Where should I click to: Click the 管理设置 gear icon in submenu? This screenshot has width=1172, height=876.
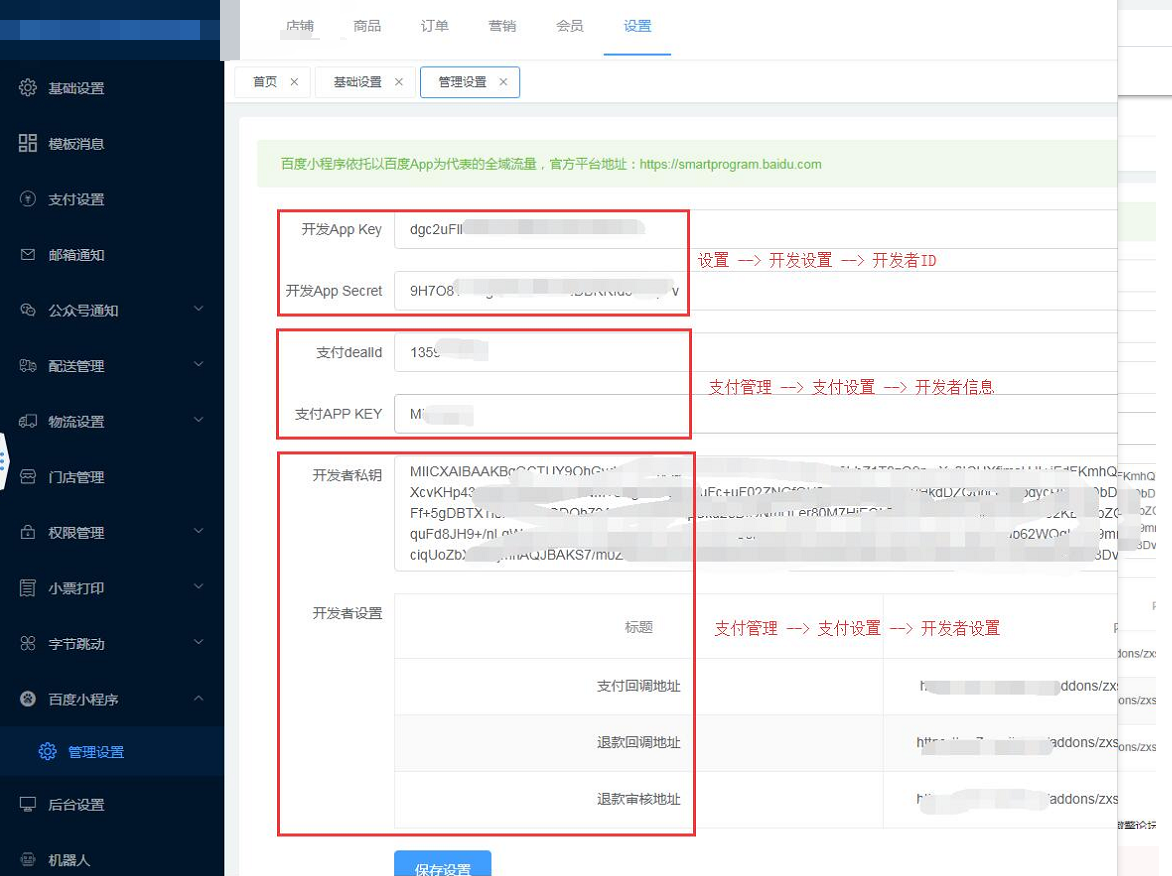pos(47,751)
